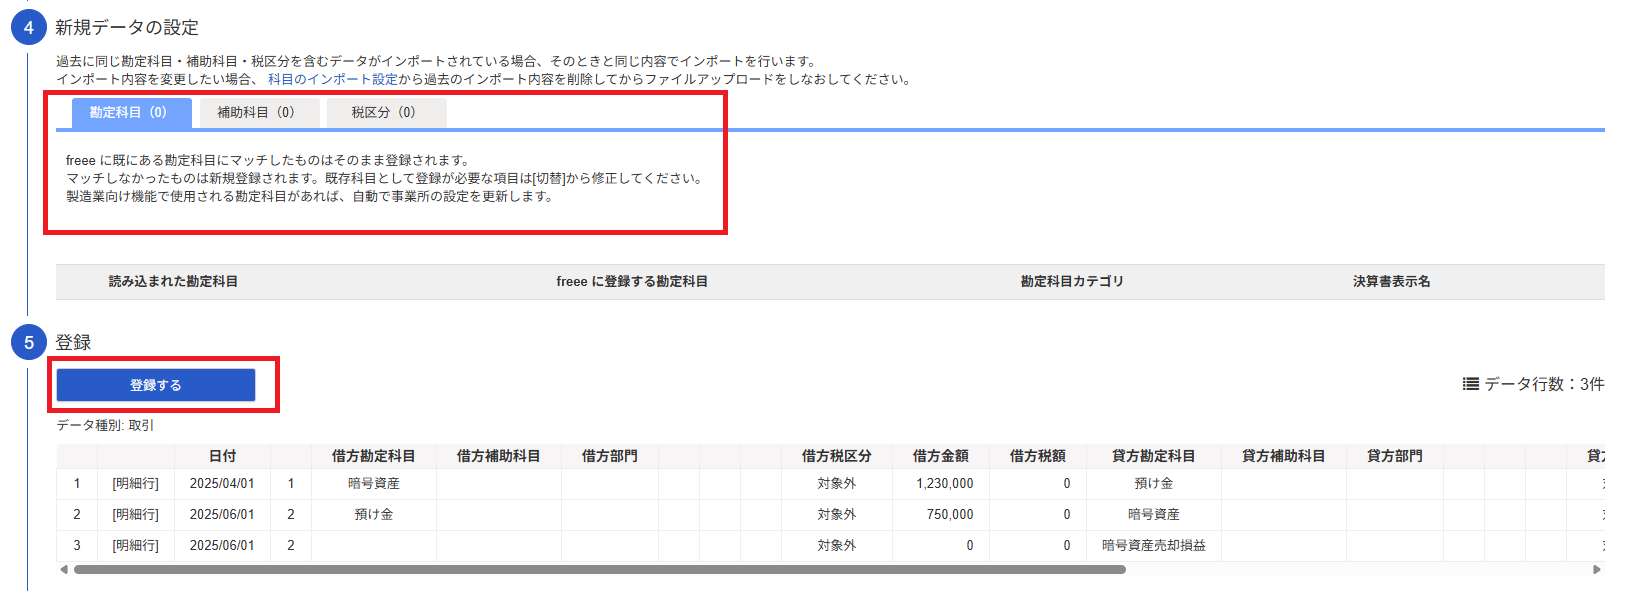Select the 2025/04/01 date cell
The image size is (1631, 591).
point(222,484)
